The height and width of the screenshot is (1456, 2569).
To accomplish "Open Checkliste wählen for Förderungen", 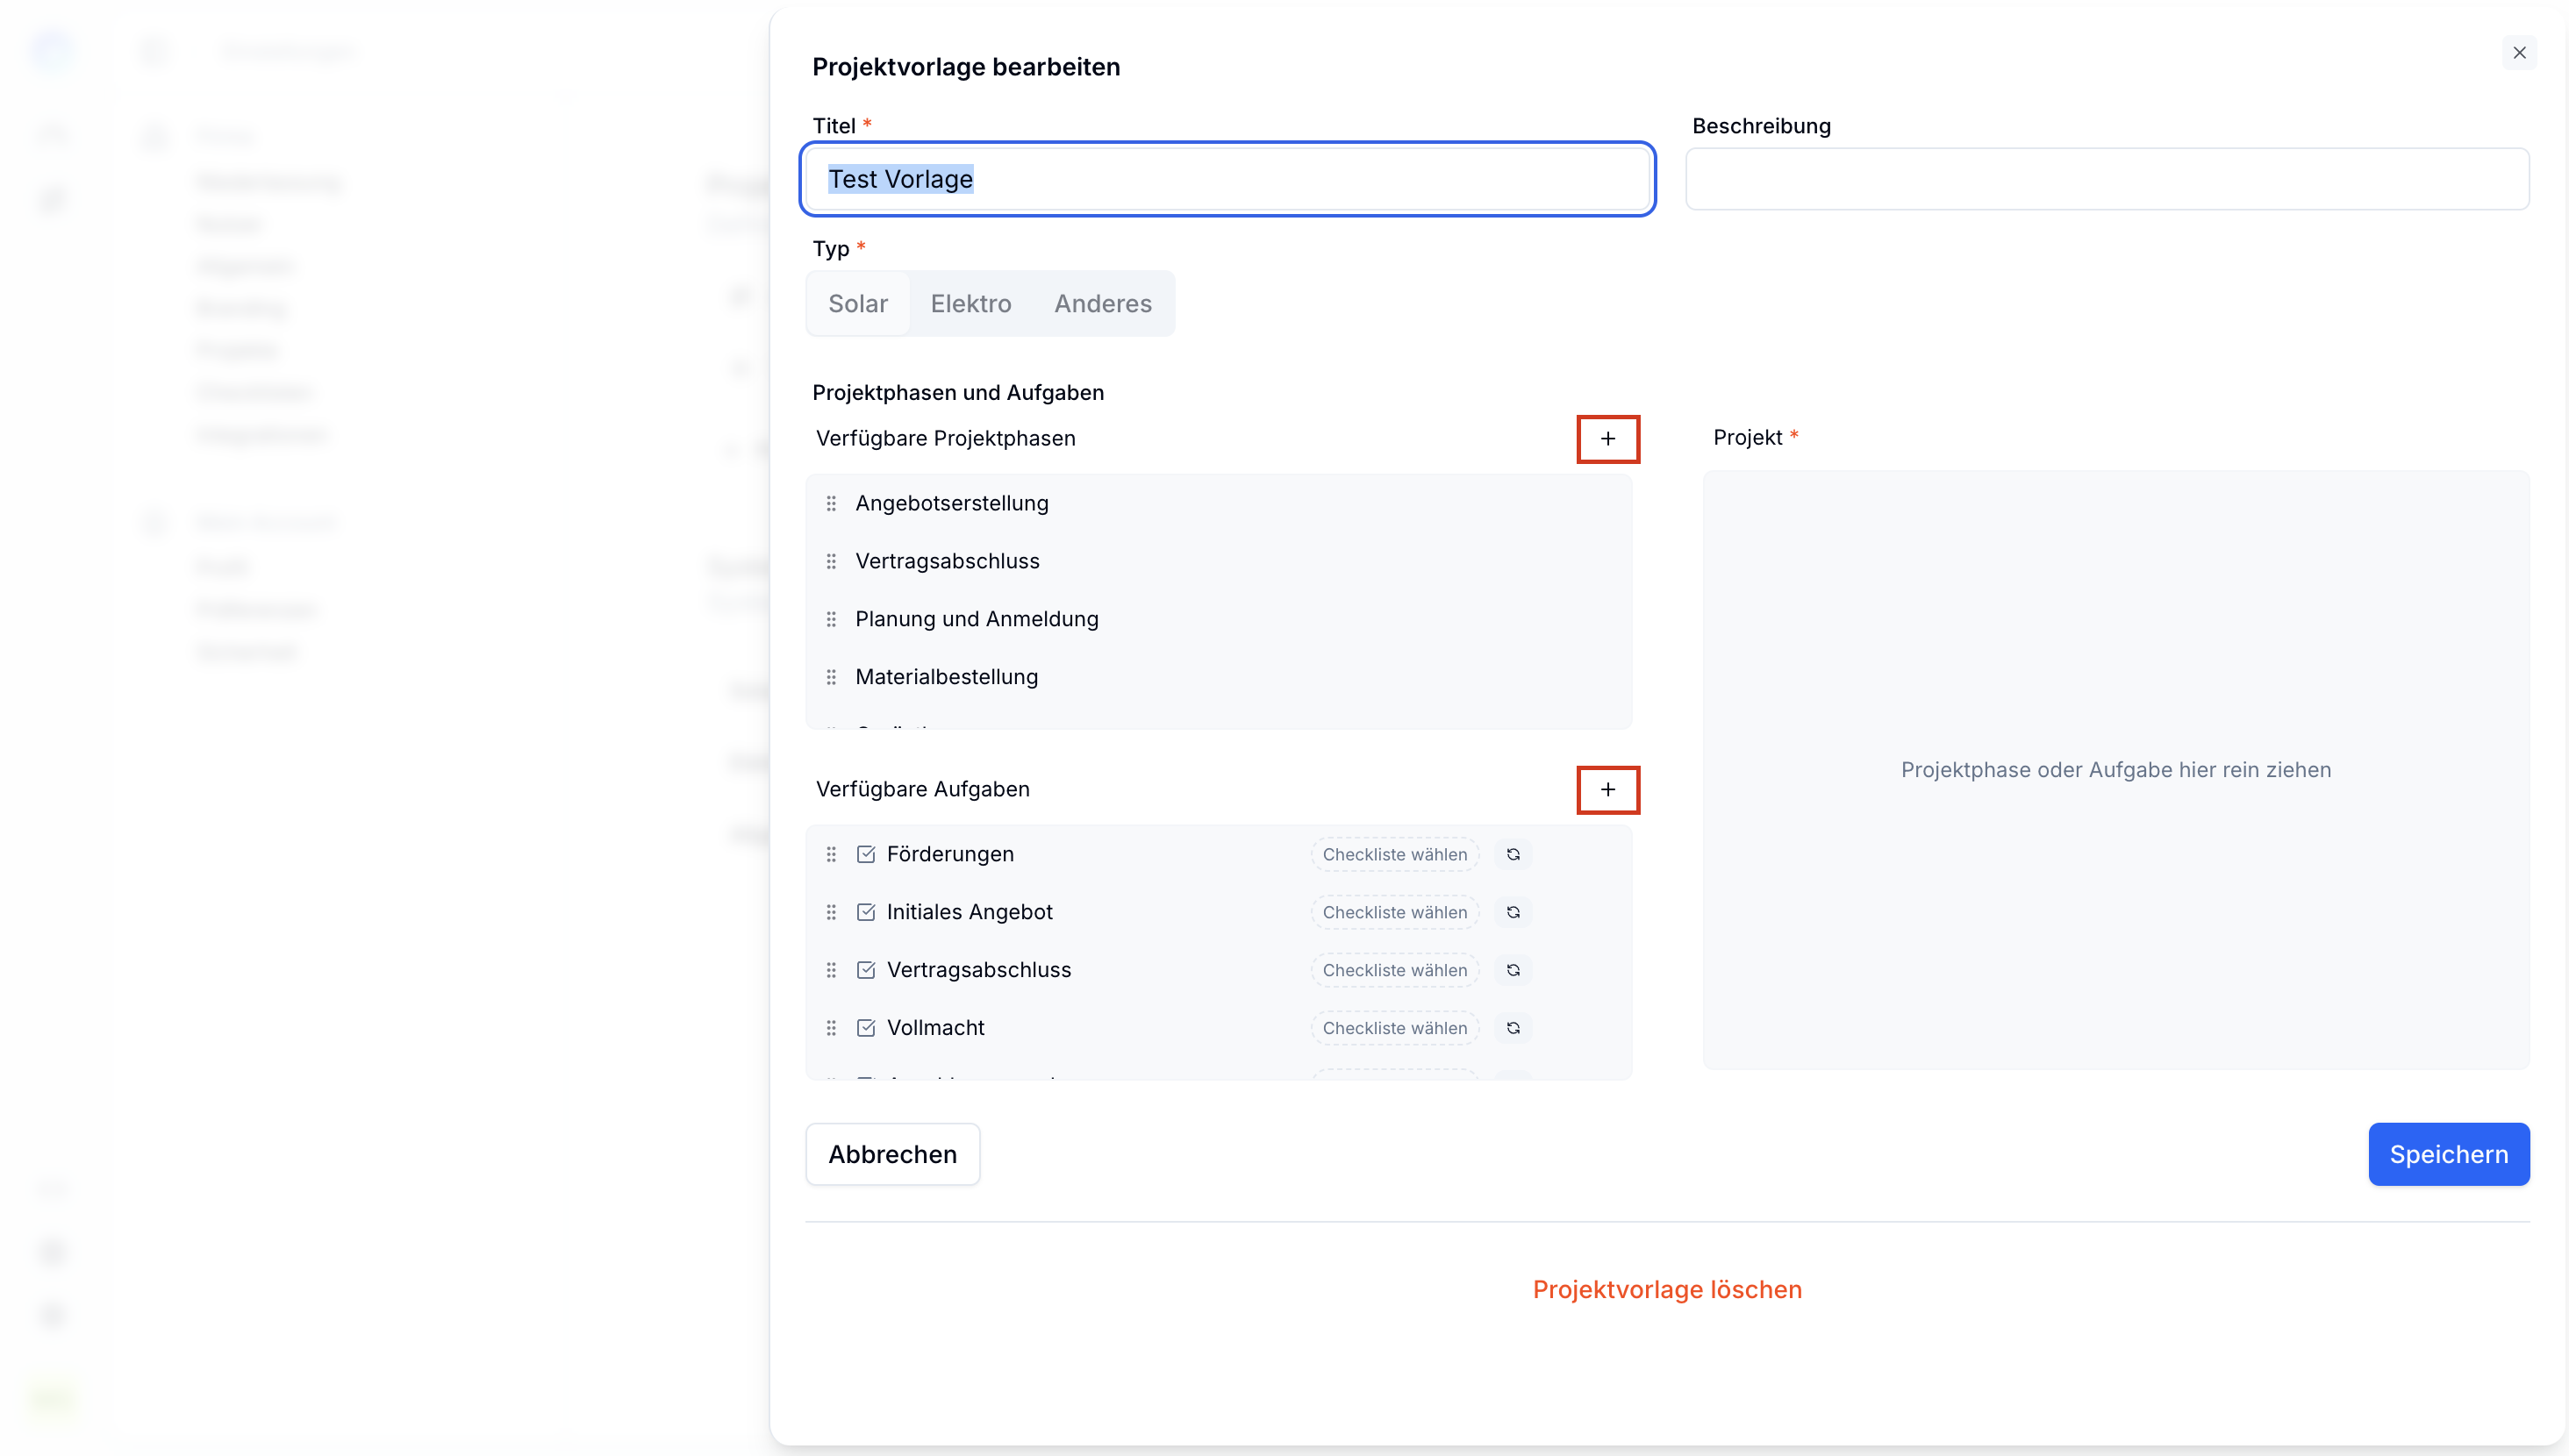I will click(1394, 855).
